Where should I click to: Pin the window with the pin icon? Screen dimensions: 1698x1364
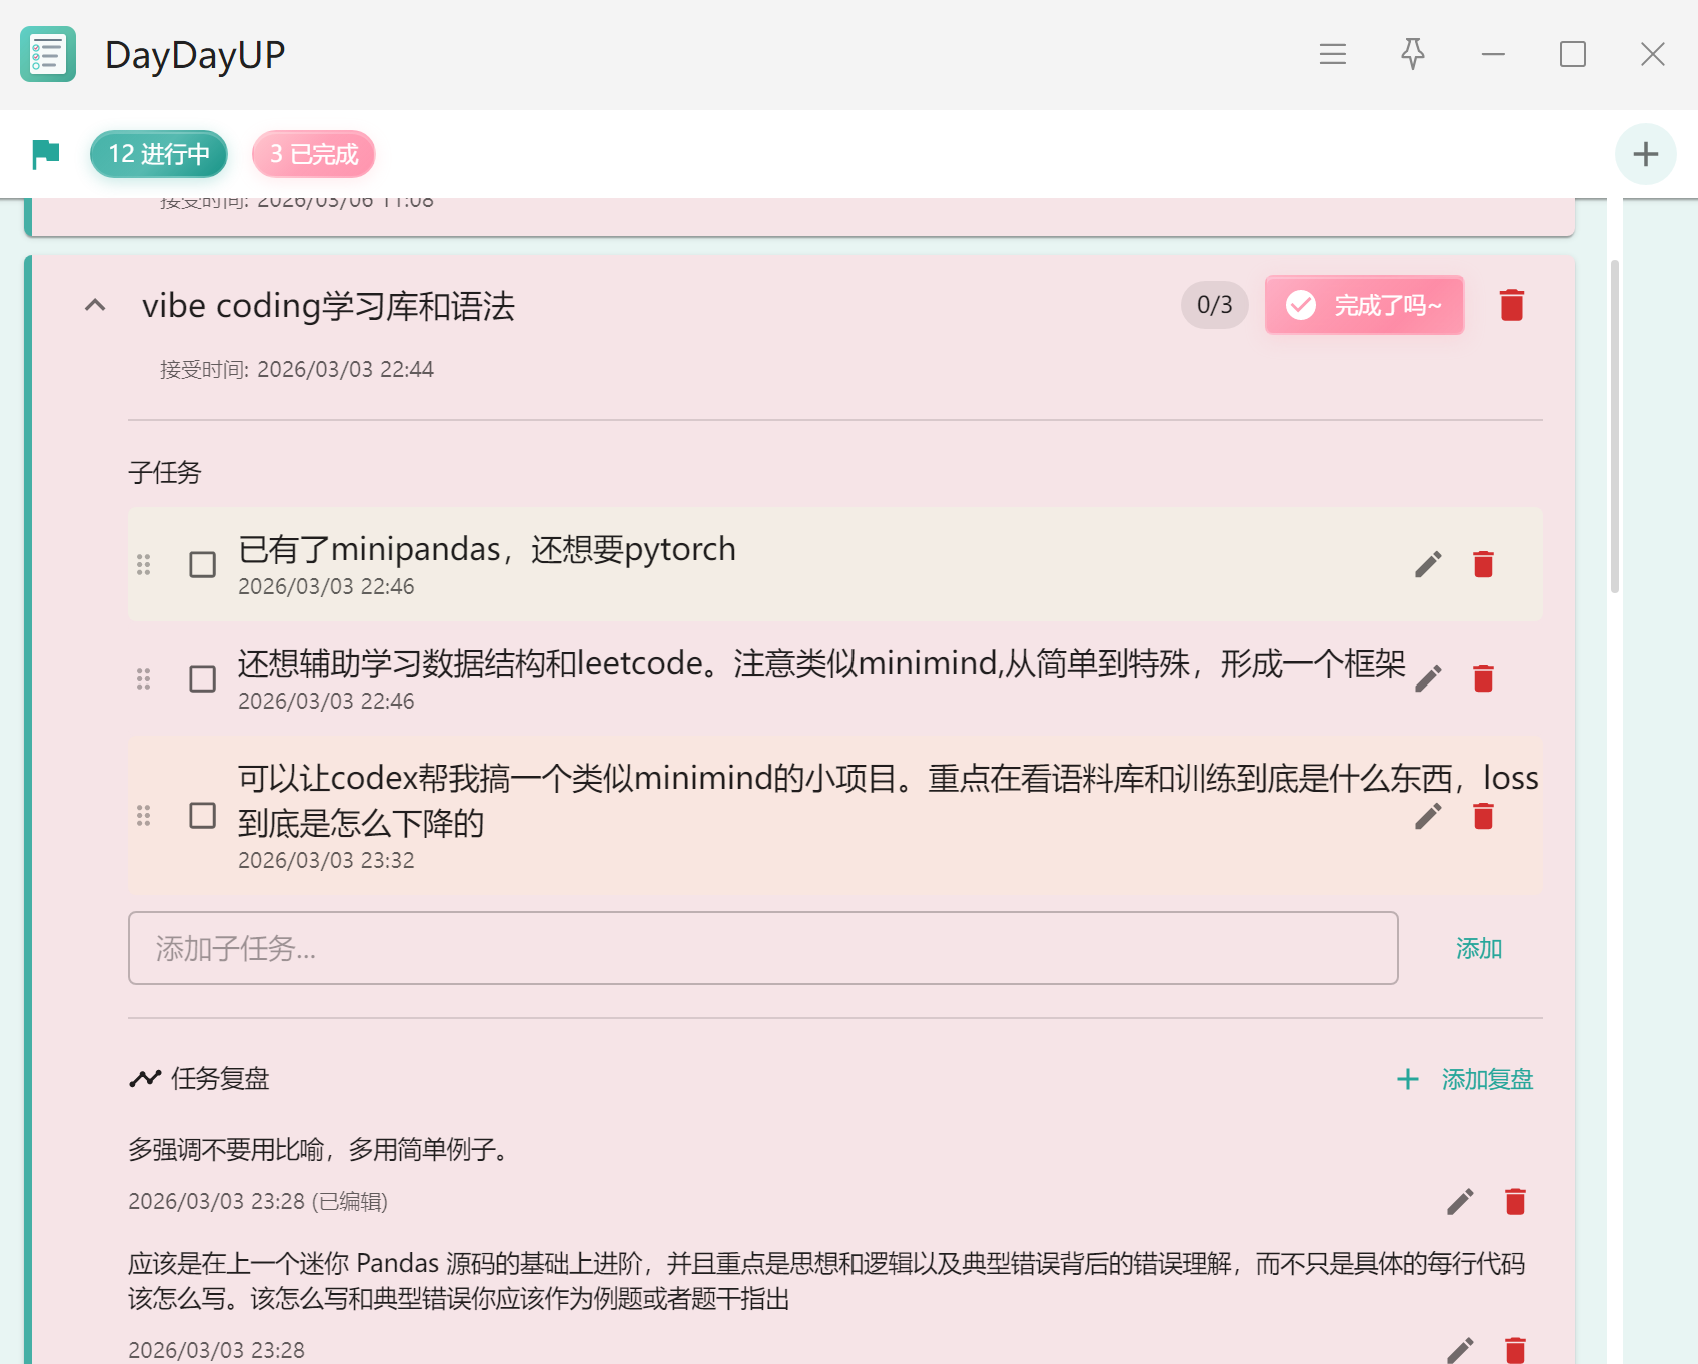[1412, 54]
